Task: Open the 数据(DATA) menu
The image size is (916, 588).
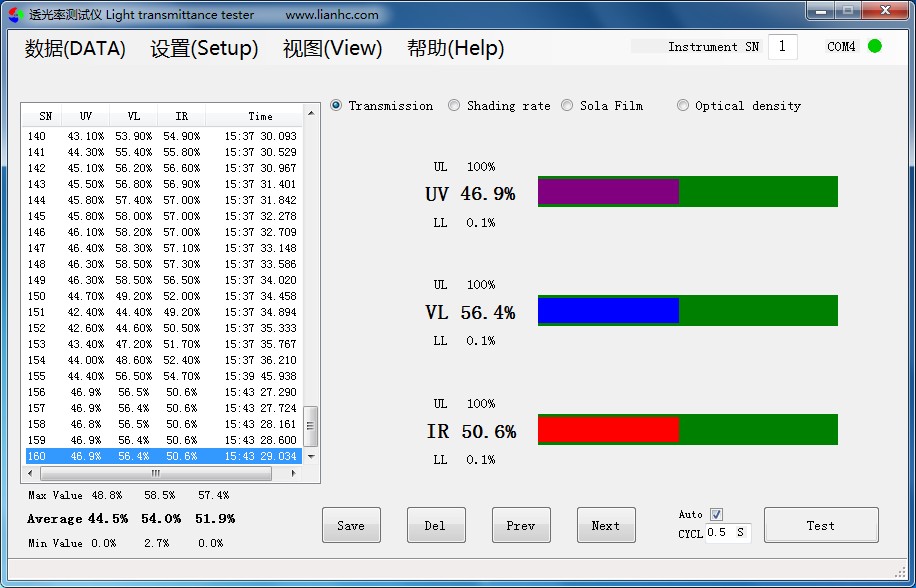Action: [x=75, y=48]
